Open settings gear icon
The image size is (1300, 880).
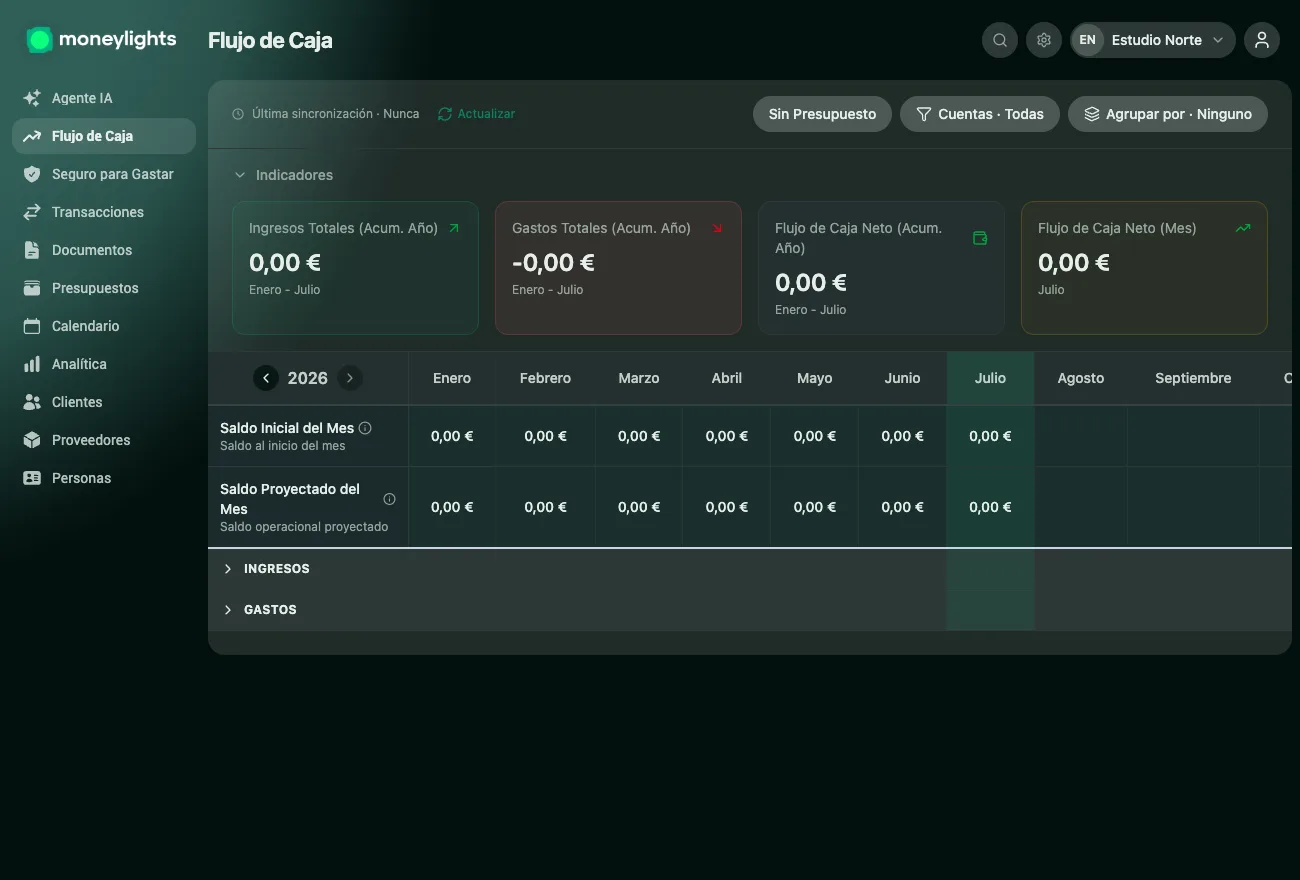tap(1044, 40)
